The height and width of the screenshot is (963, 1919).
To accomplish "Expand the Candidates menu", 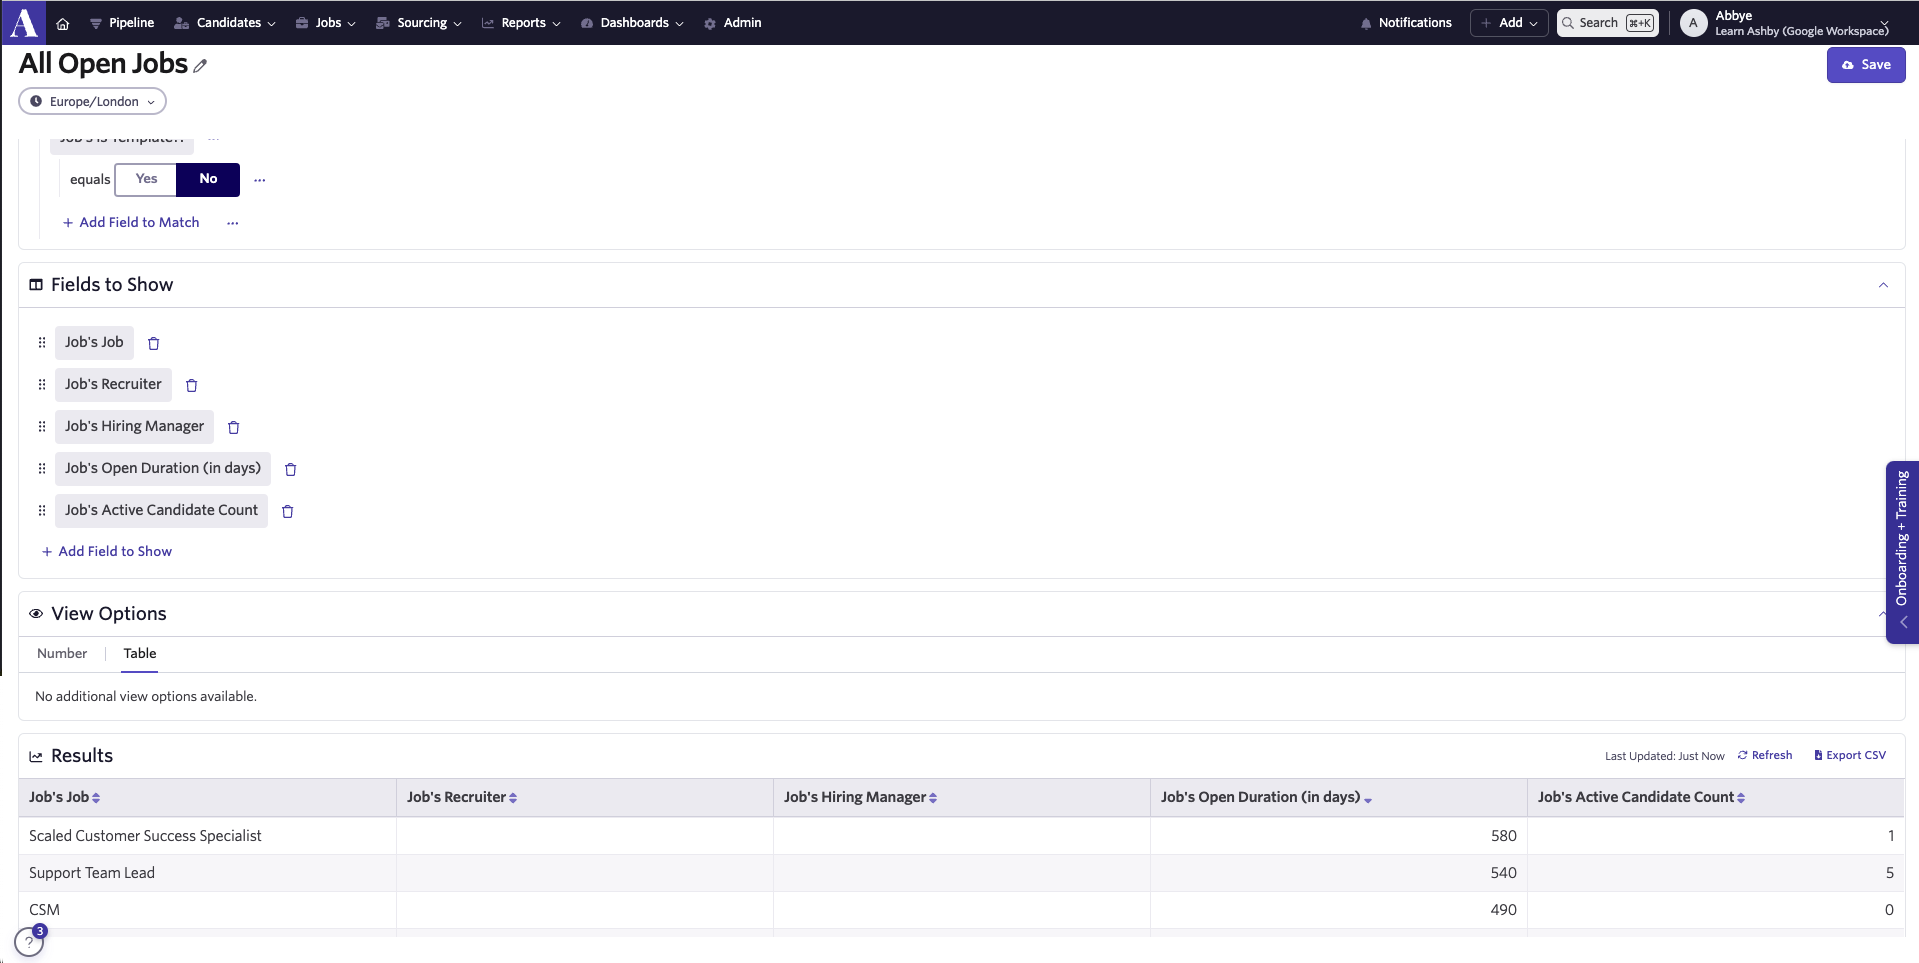I will click(x=225, y=23).
